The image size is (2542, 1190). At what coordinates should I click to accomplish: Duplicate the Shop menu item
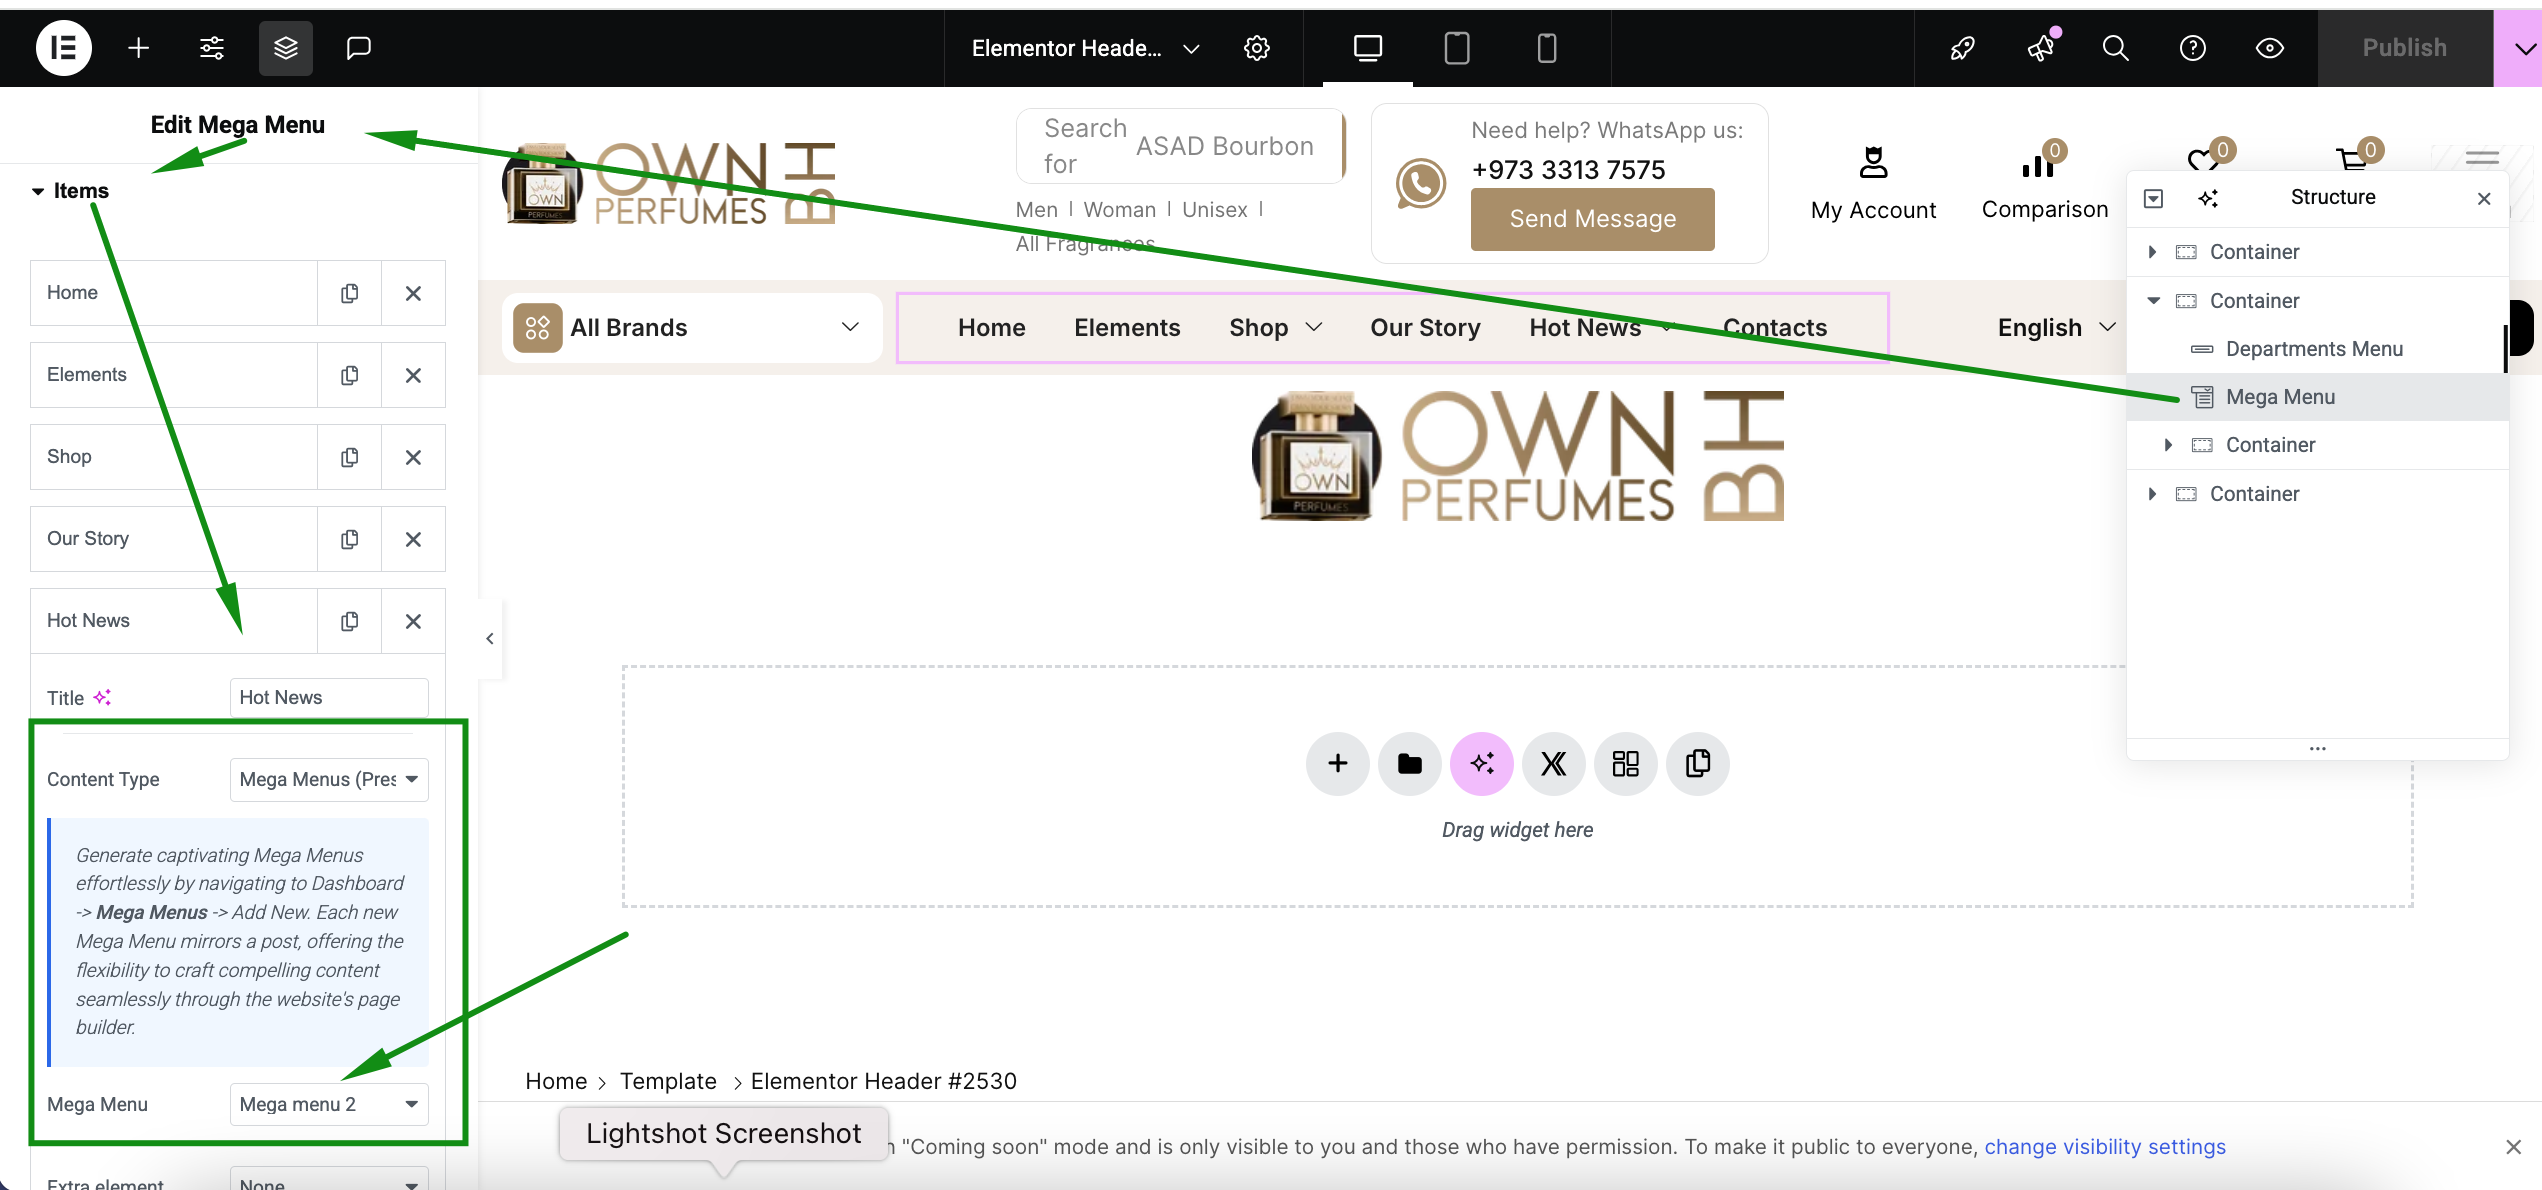tap(349, 457)
